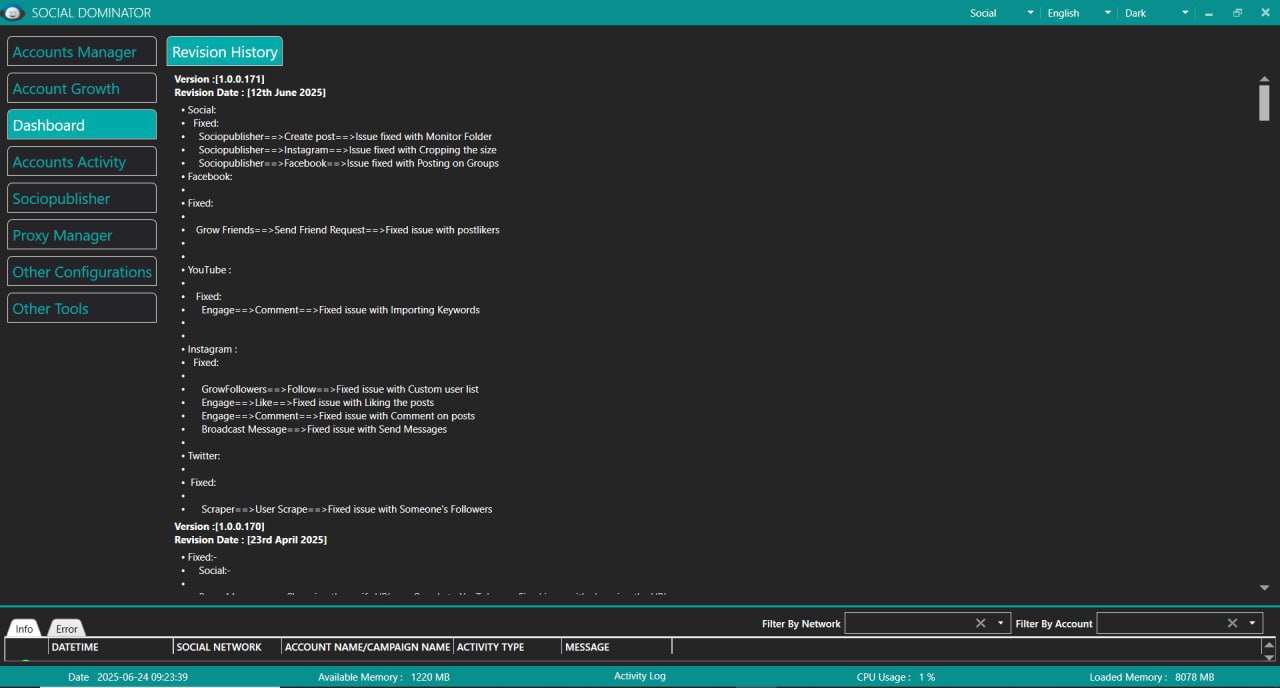Open the Revision History tab
This screenshot has width=1280, height=688.
(x=224, y=52)
